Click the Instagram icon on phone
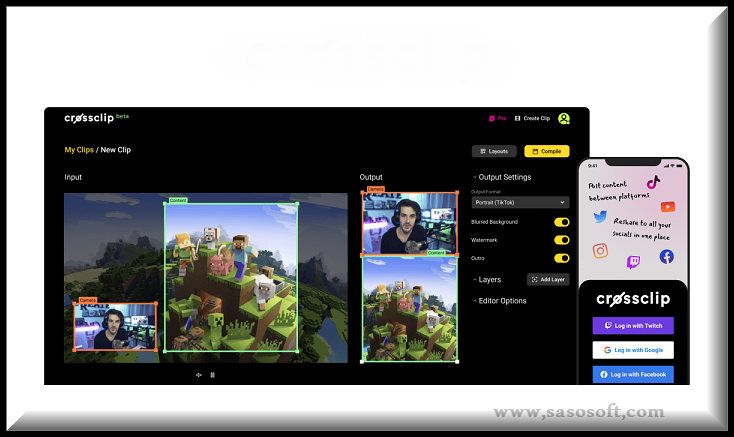This screenshot has height=437, width=734. [600, 251]
